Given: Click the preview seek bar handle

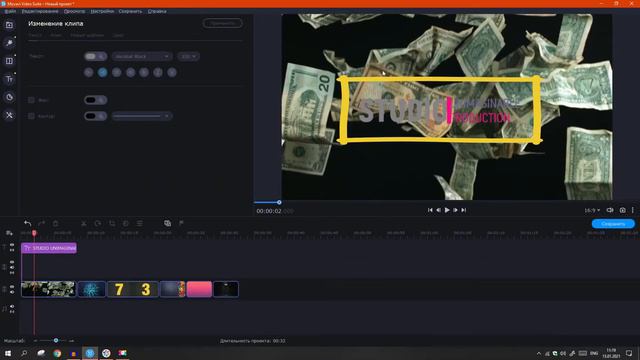Looking at the screenshot, I should pyautogui.click(x=279, y=202).
